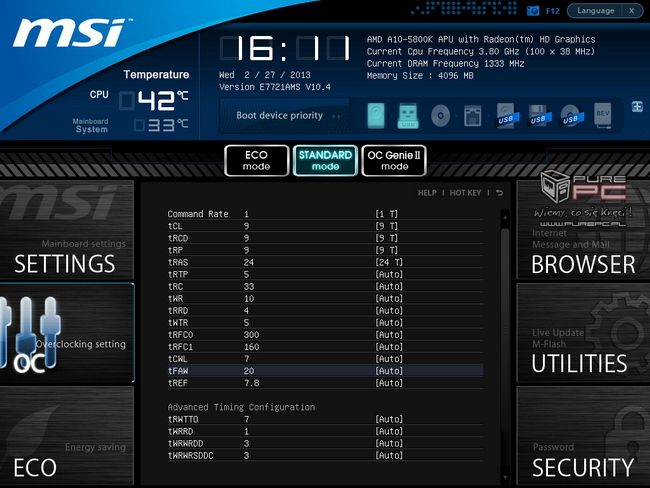
Task: Open the BROWSER panel
Action: 583,230
